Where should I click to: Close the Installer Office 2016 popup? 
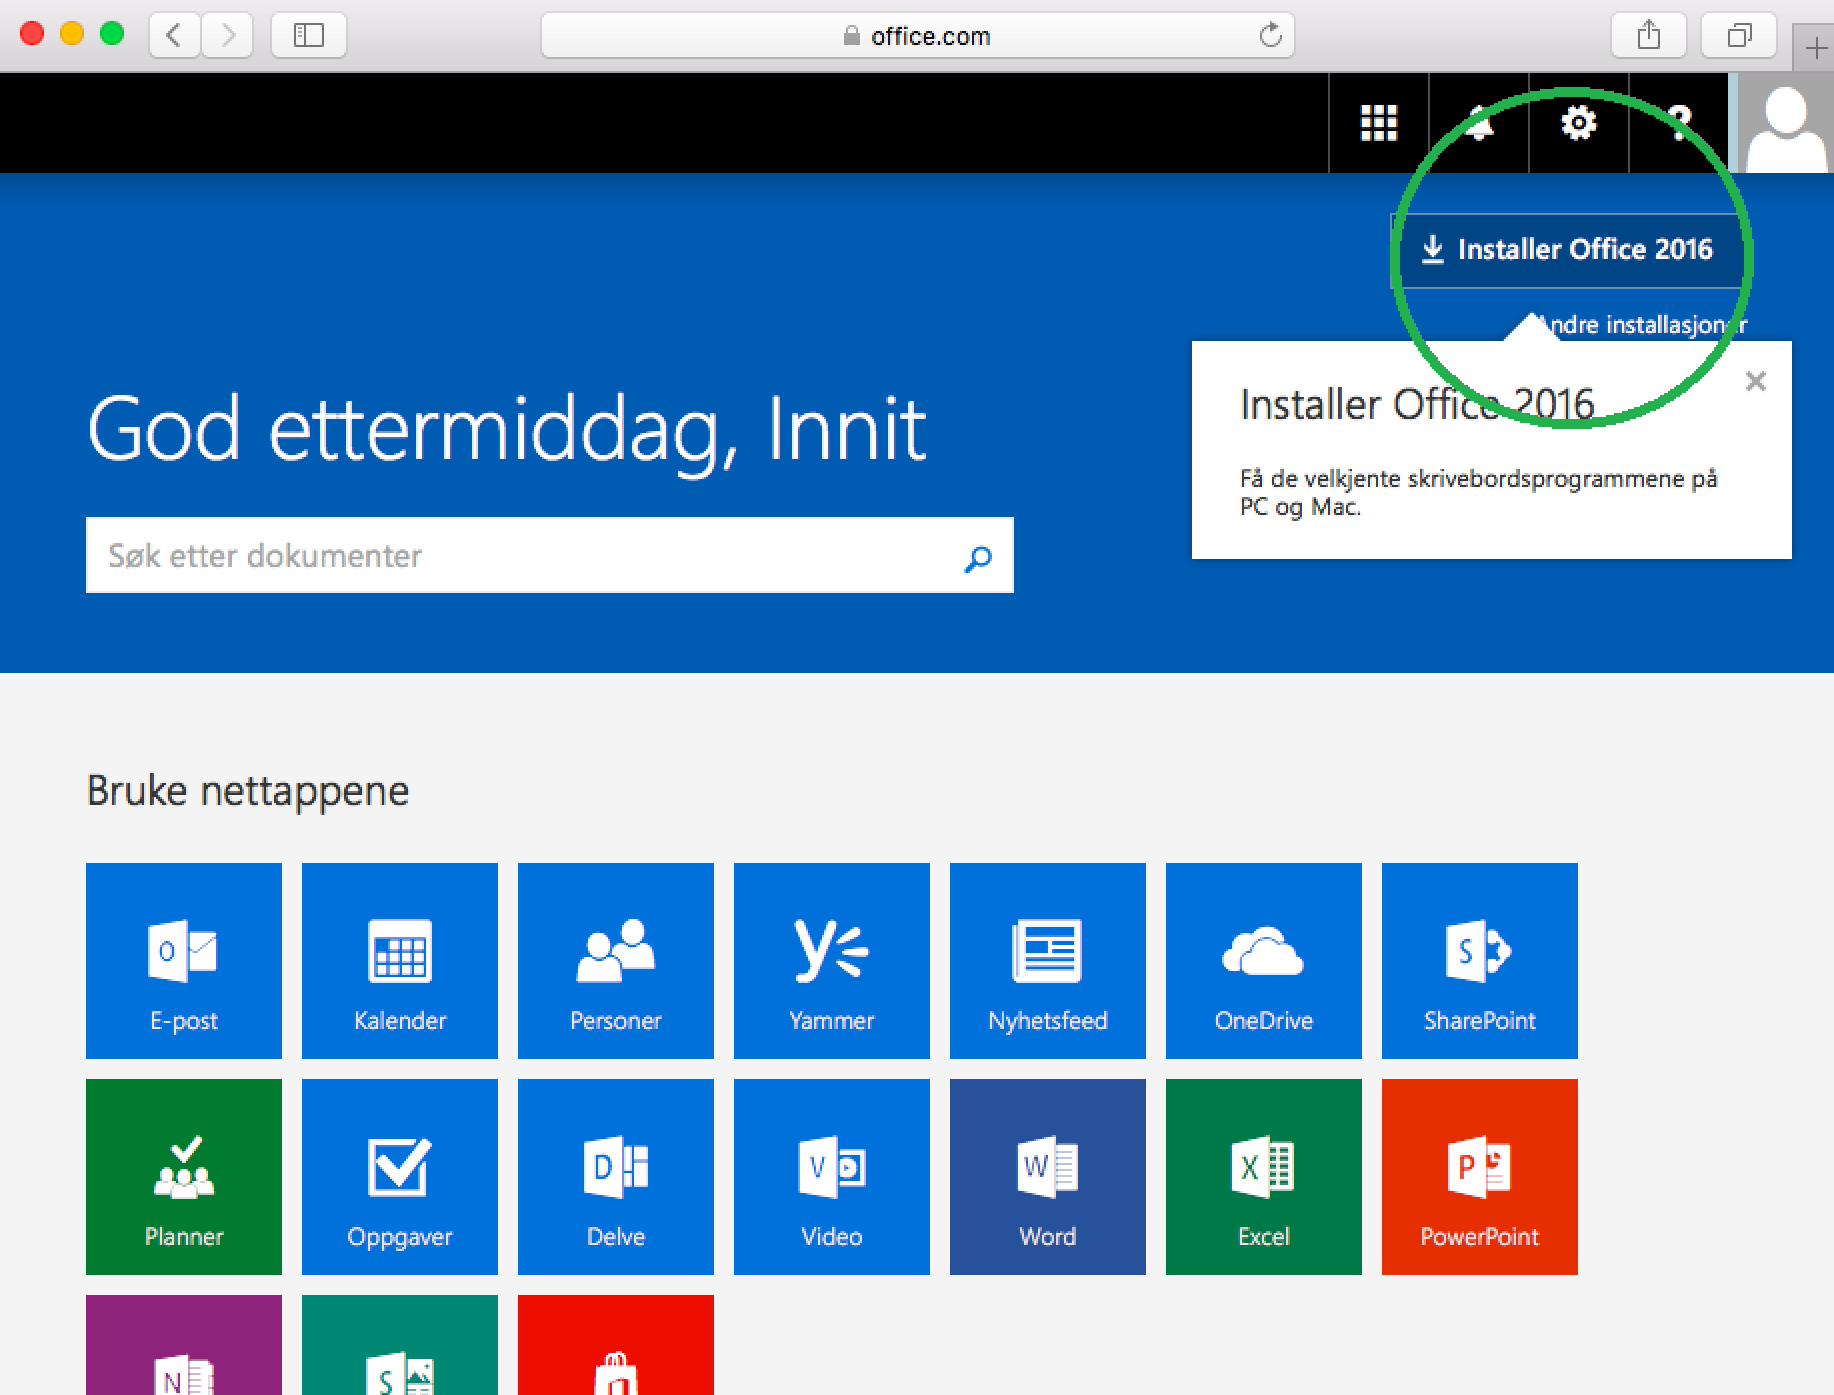tap(1756, 381)
